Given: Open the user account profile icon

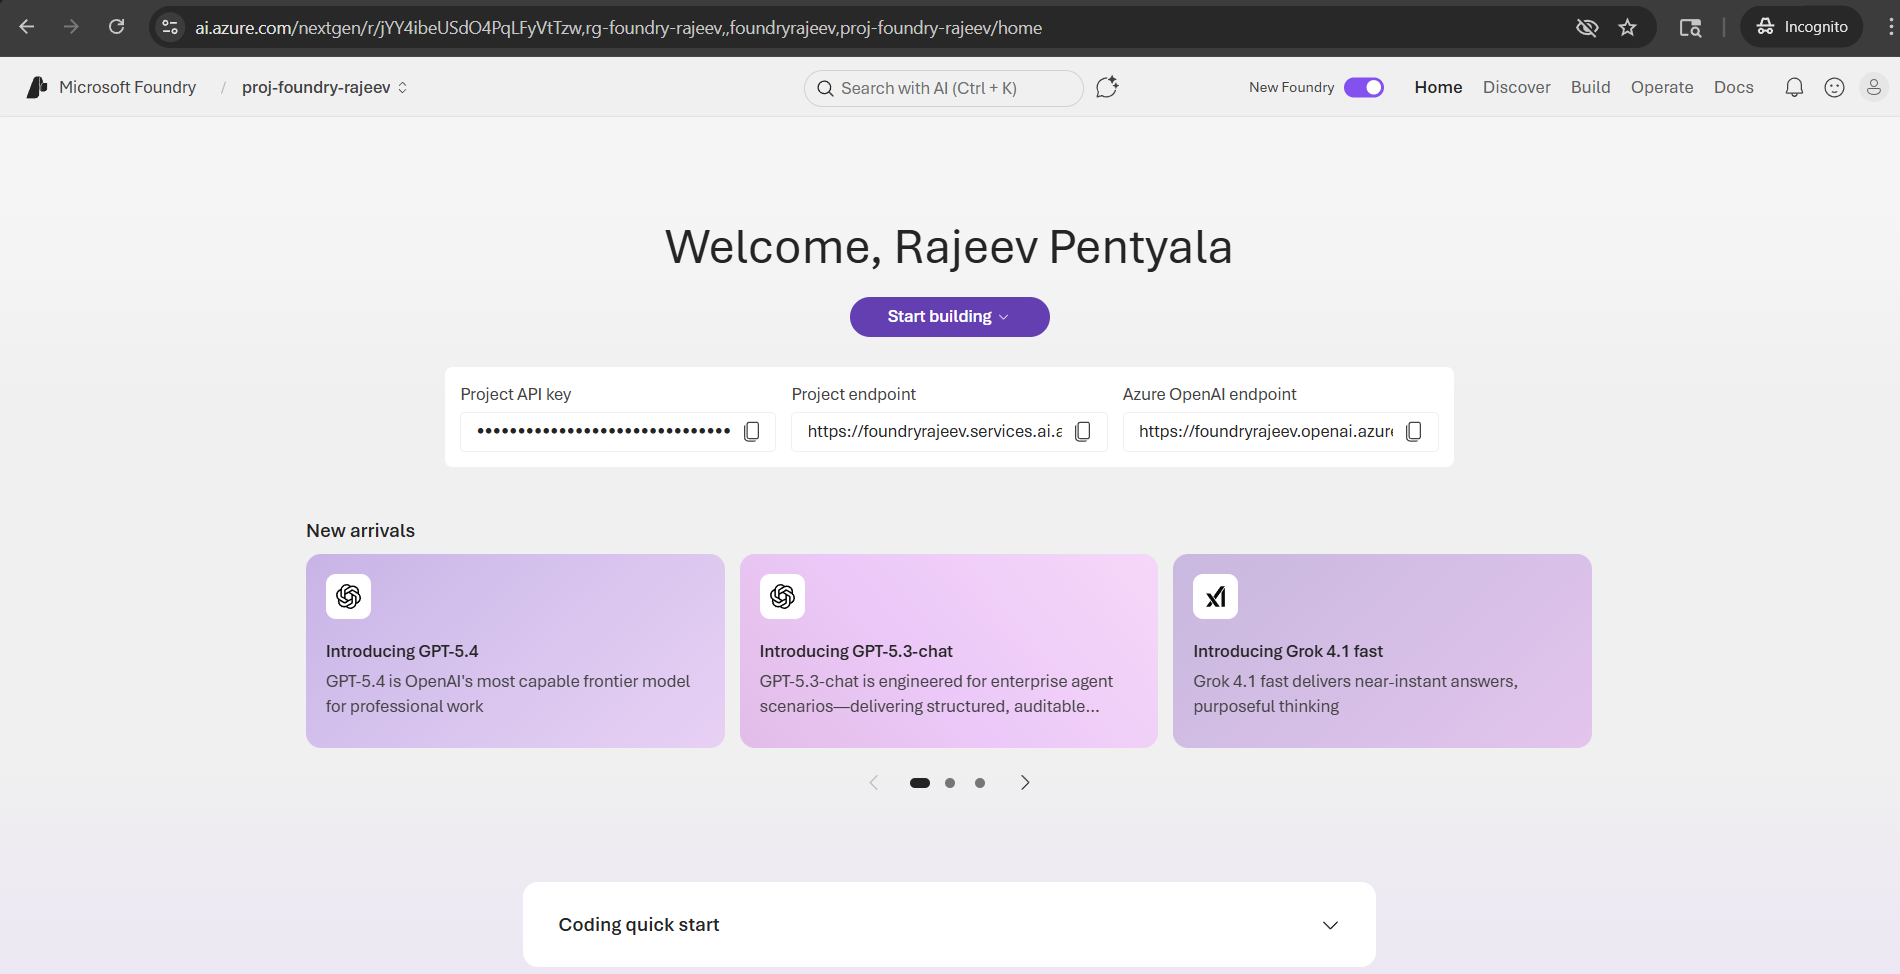Looking at the screenshot, I should 1873,88.
